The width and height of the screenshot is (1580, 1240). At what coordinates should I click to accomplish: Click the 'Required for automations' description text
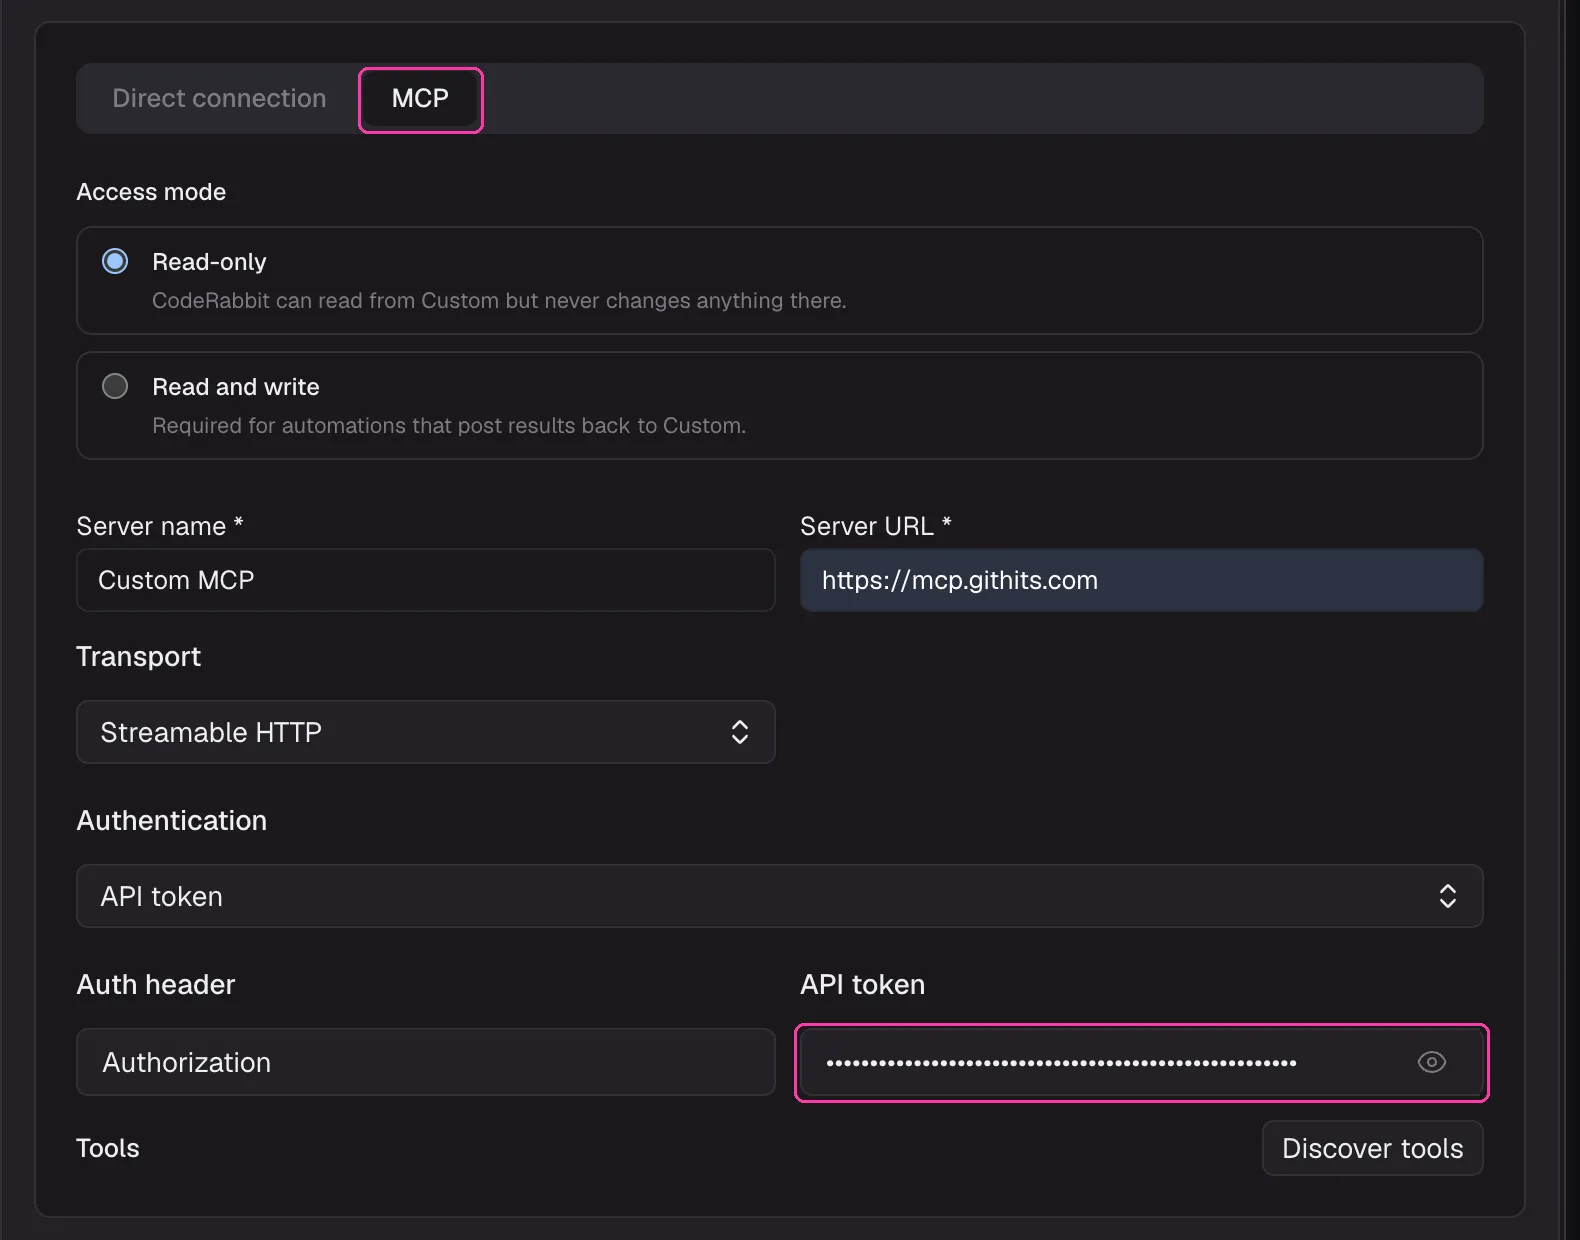(x=449, y=425)
